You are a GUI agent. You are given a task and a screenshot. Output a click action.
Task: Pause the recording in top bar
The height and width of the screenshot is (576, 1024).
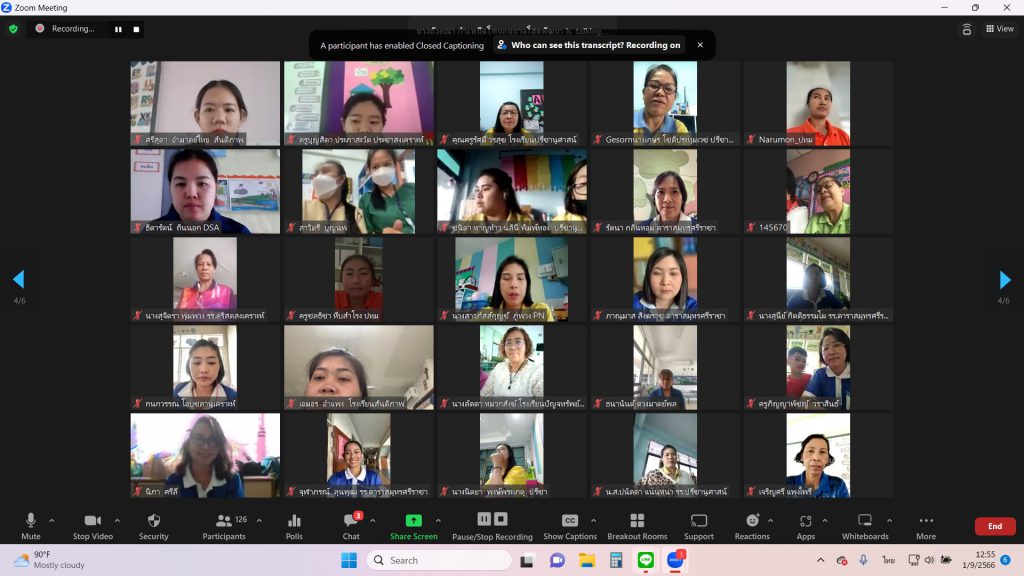click(x=118, y=29)
